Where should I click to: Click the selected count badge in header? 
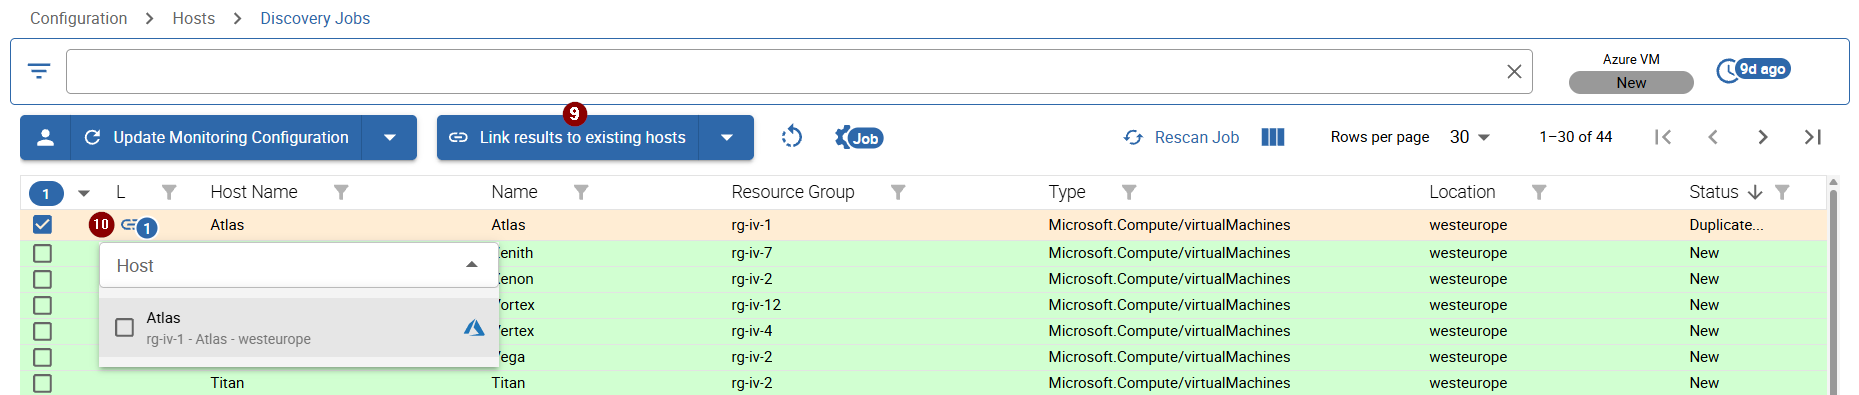46,193
